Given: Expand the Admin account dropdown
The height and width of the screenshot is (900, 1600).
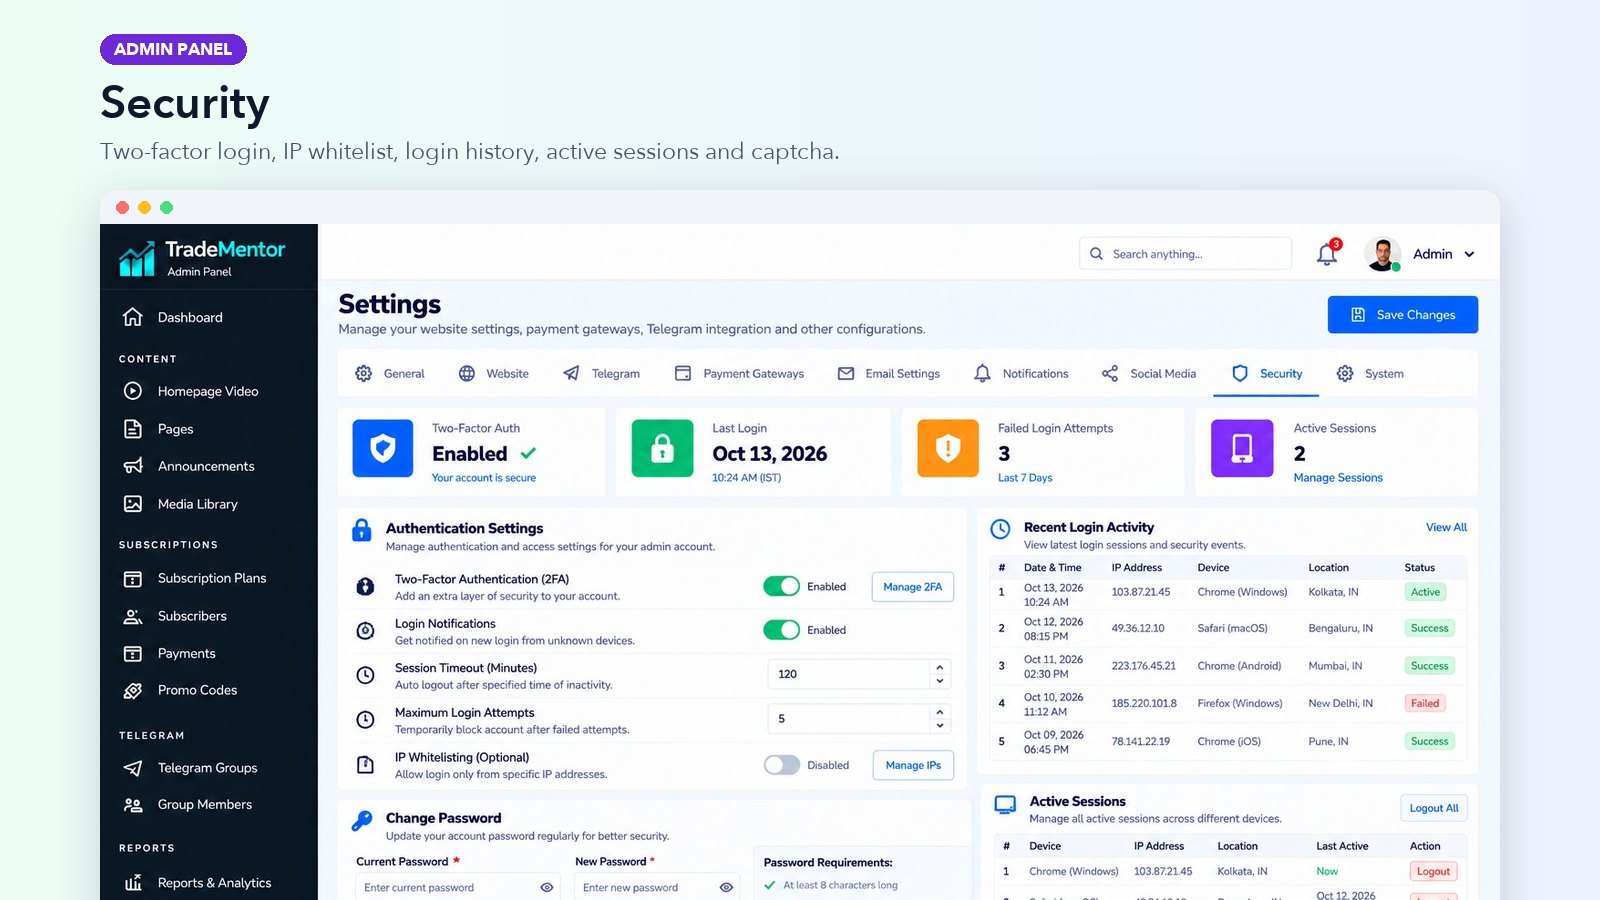Looking at the screenshot, I should [1469, 254].
